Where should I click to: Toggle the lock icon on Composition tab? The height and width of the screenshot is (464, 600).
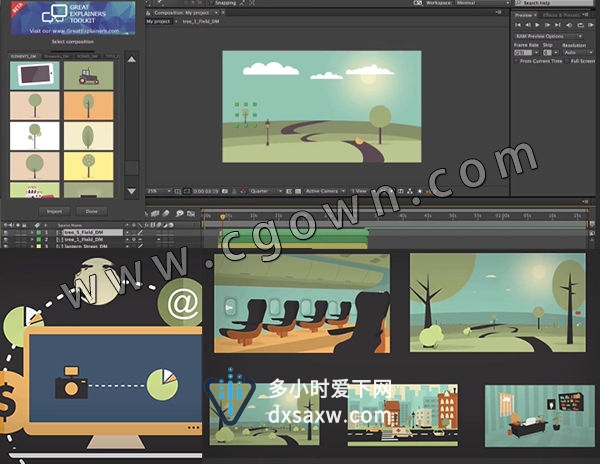tap(148, 13)
